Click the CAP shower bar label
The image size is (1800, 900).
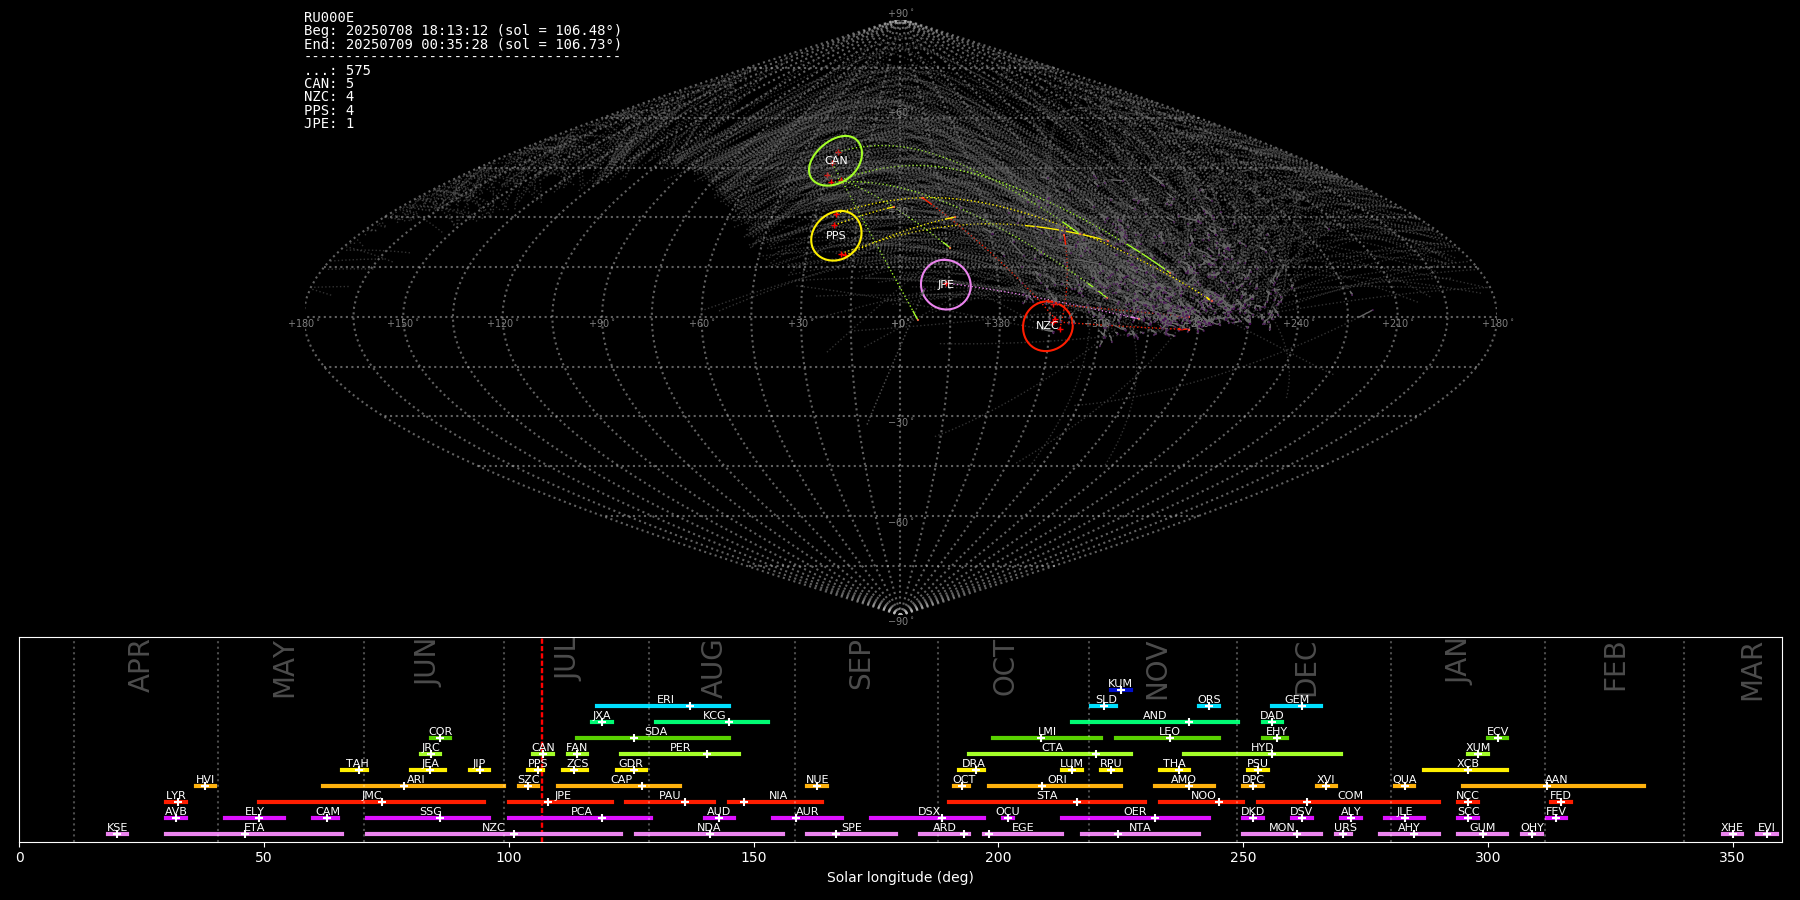point(621,779)
